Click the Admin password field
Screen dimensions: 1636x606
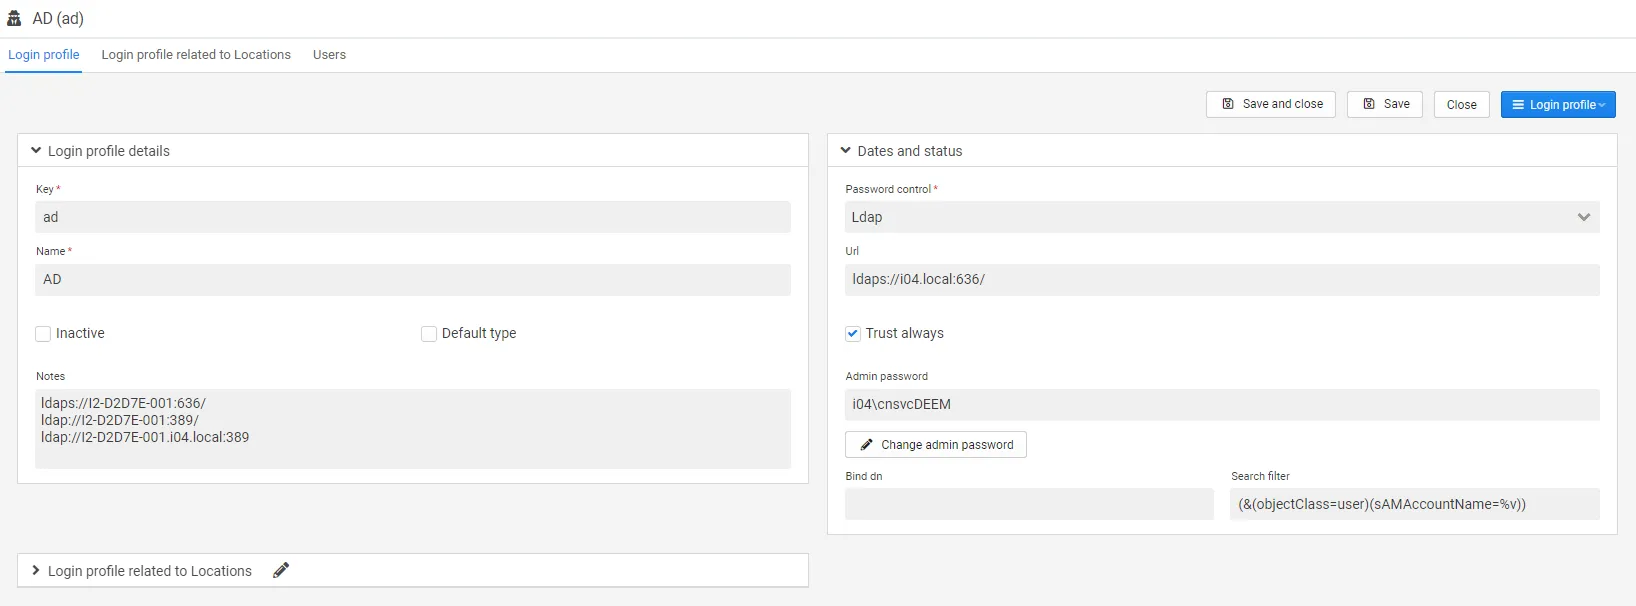click(1222, 405)
